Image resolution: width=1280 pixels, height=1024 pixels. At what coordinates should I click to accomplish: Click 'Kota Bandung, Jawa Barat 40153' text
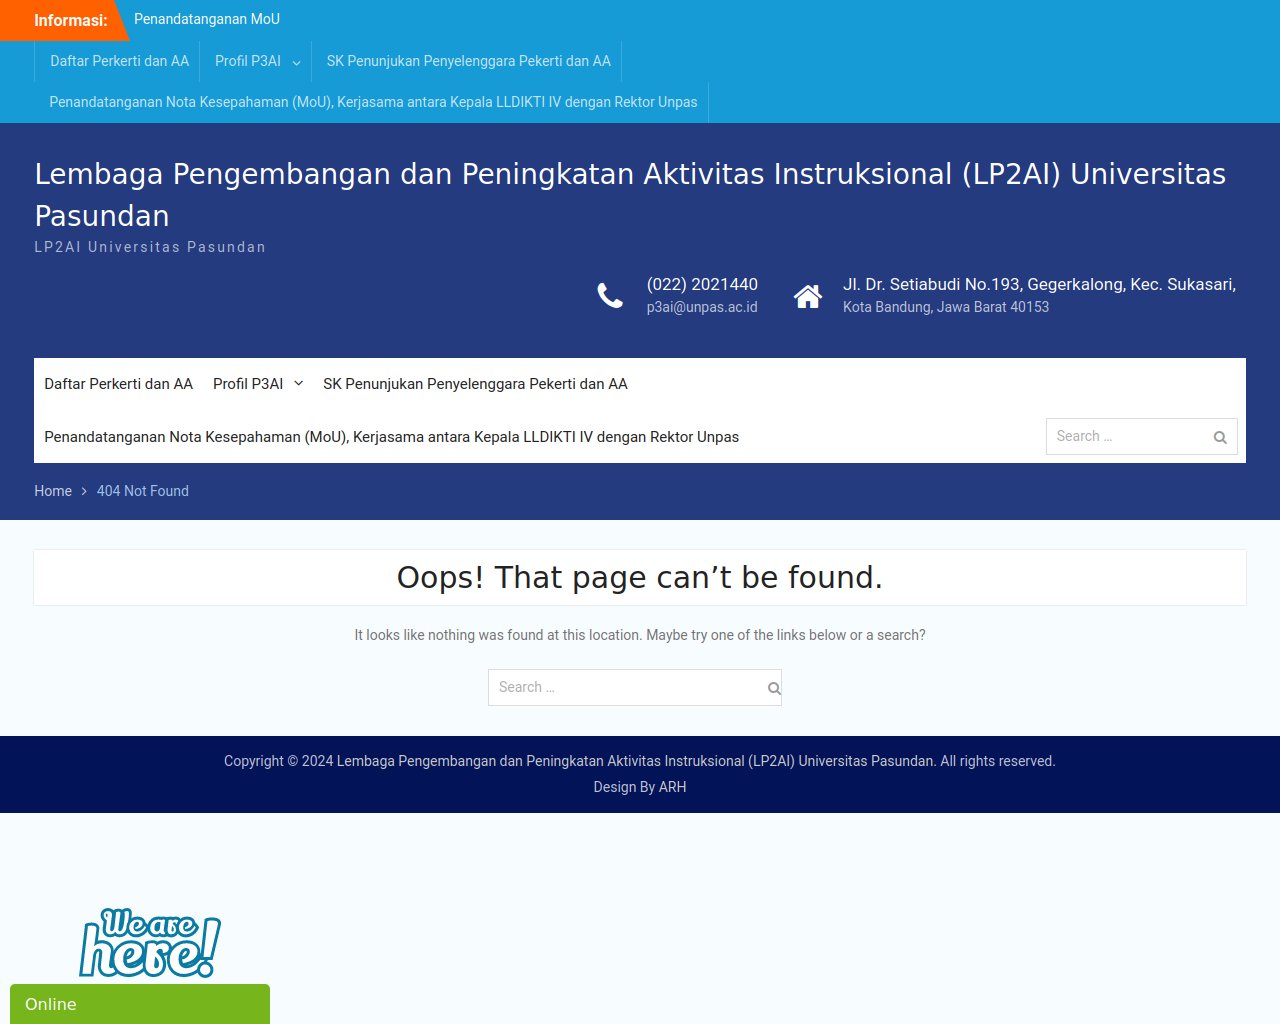[x=946, y=307]
